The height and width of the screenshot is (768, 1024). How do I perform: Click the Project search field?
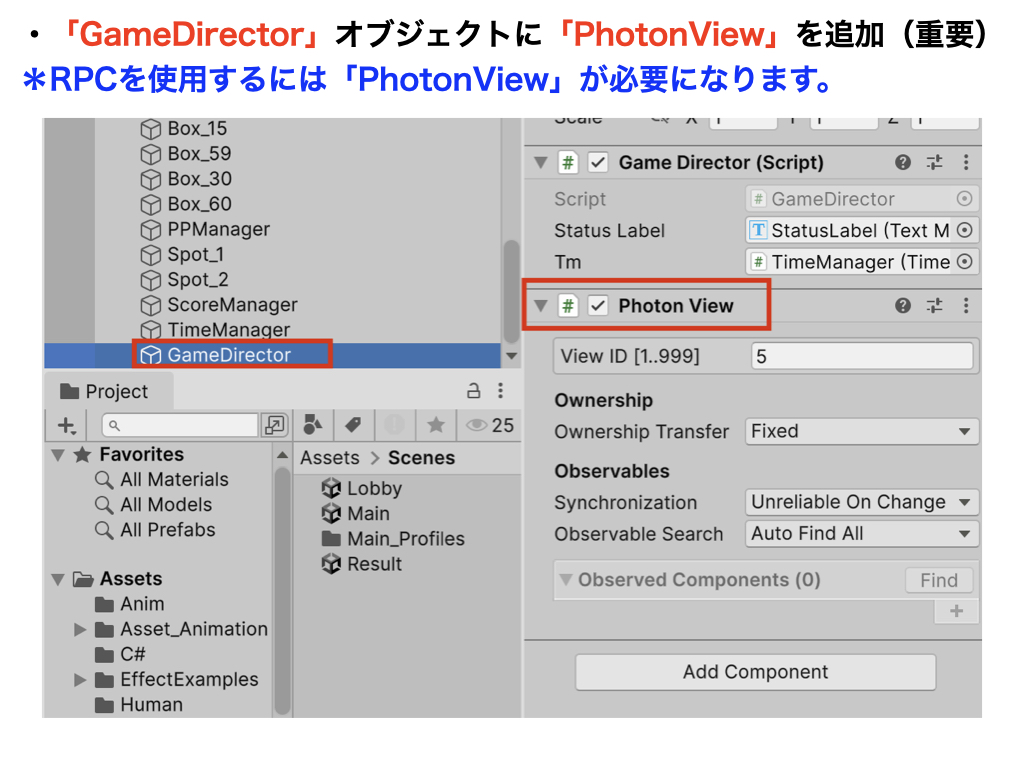pyautogui.click(x=180, y=425)
